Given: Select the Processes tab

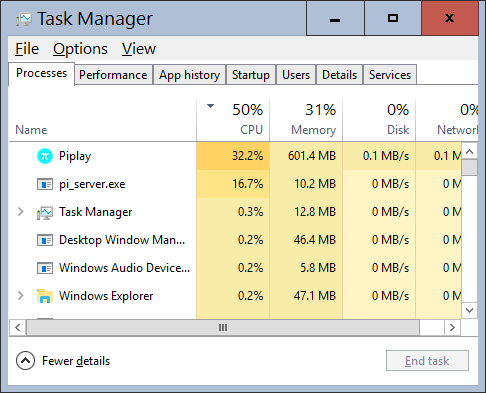Looking at the screenshot, I should 41,73.
